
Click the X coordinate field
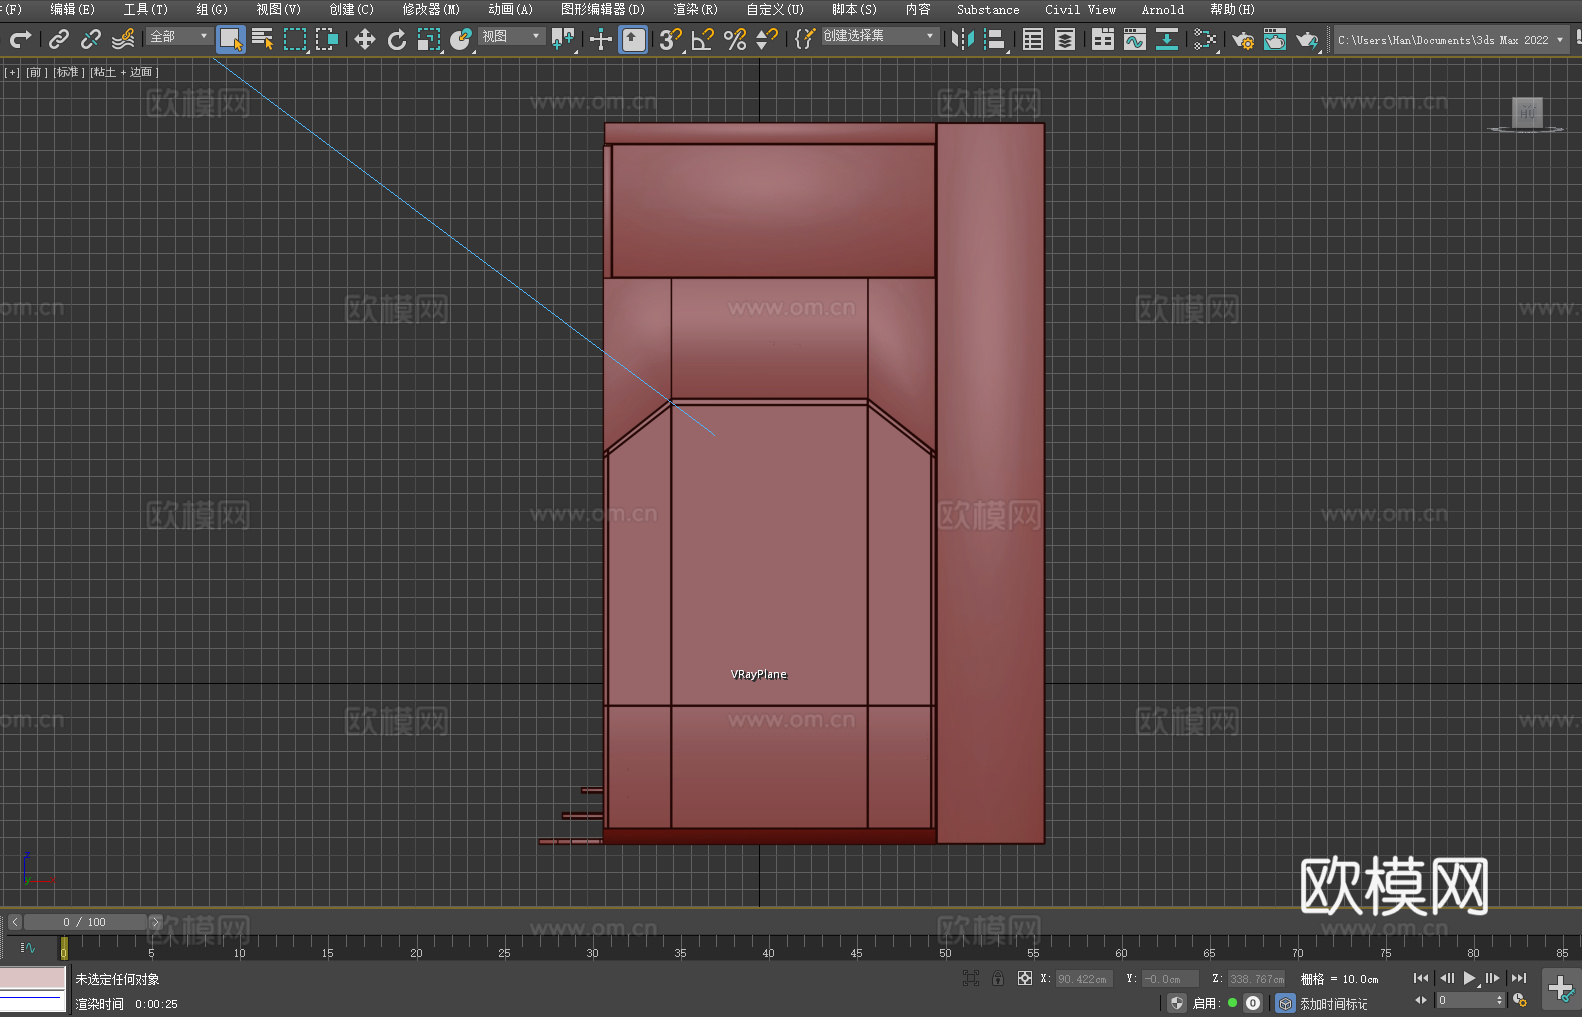coord(1084,979)
